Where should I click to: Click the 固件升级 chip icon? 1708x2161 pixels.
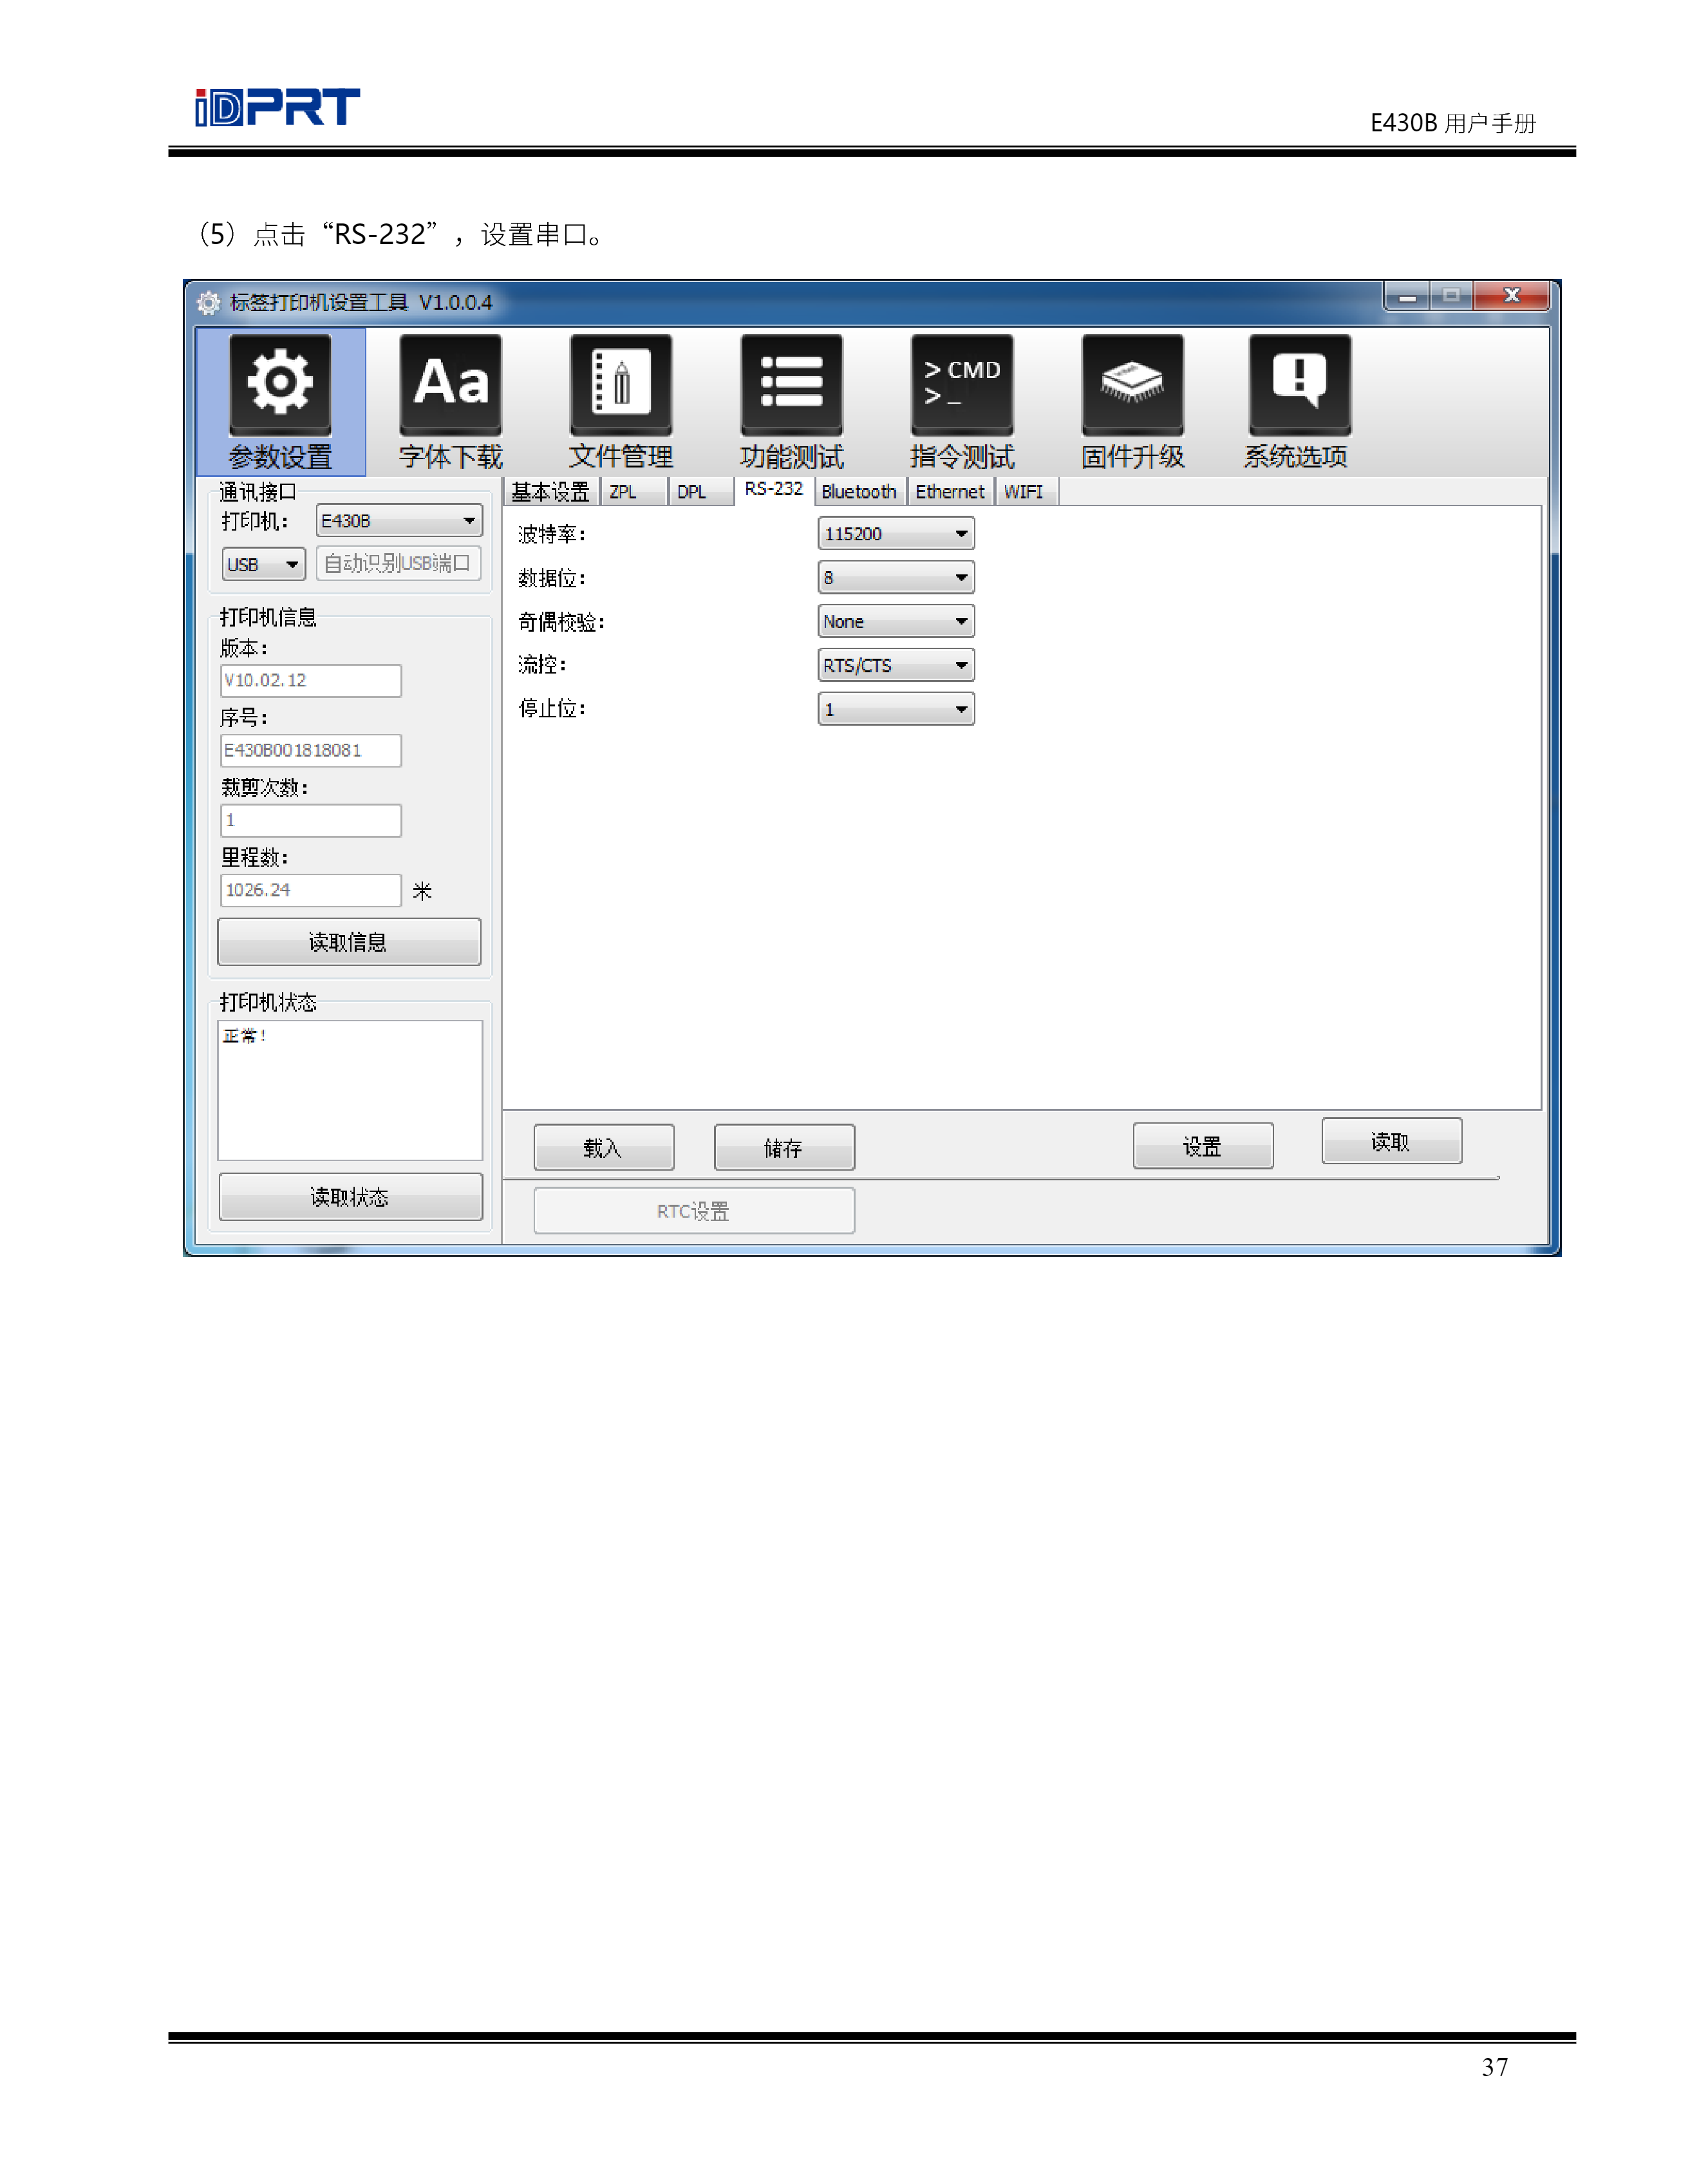pos(1132,384)
